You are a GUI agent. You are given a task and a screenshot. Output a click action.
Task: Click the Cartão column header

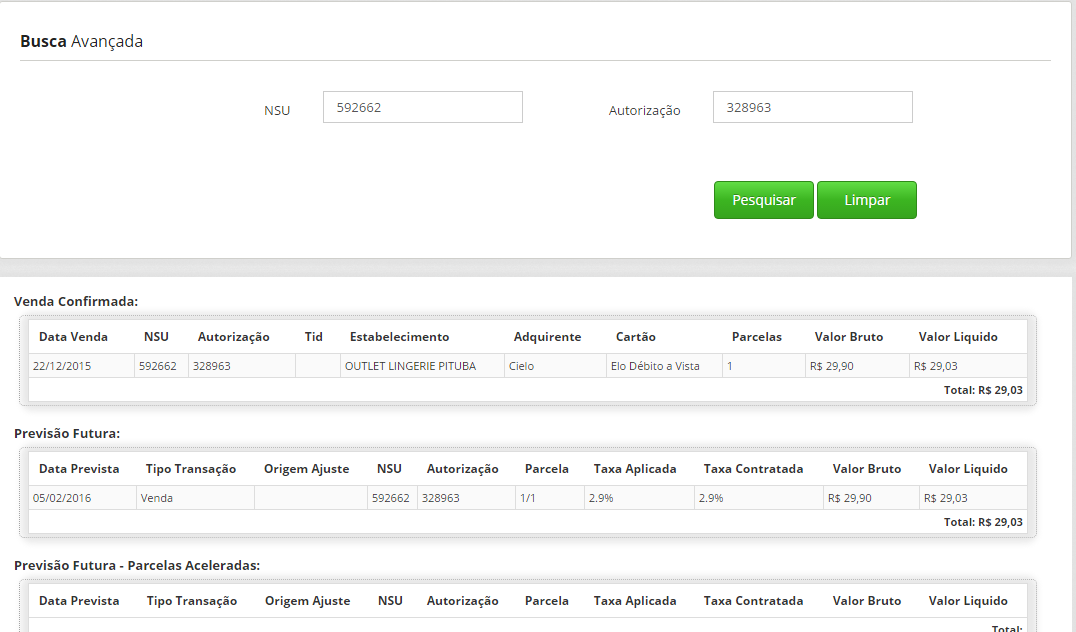(x=635, y=337)
